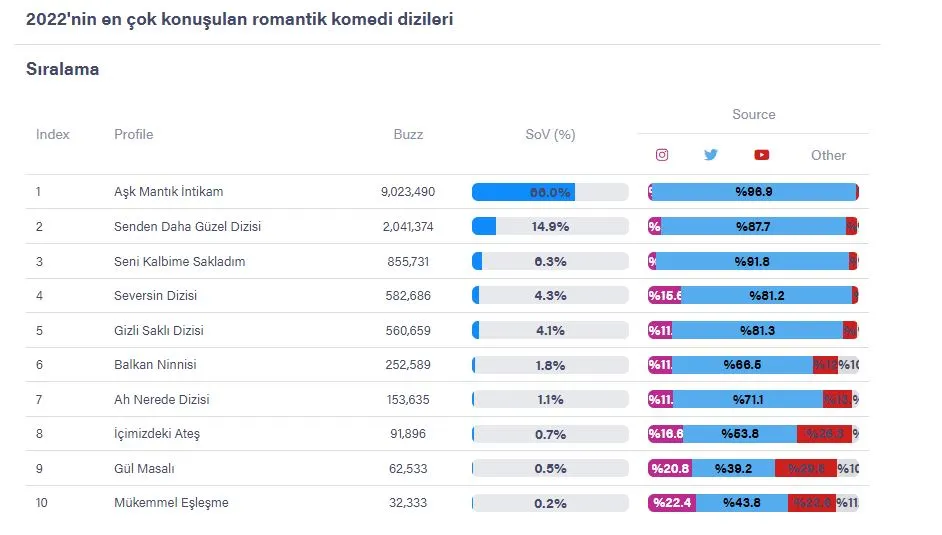Sort by the Buzz column header

pyautogui.click(x=408, y=135)
